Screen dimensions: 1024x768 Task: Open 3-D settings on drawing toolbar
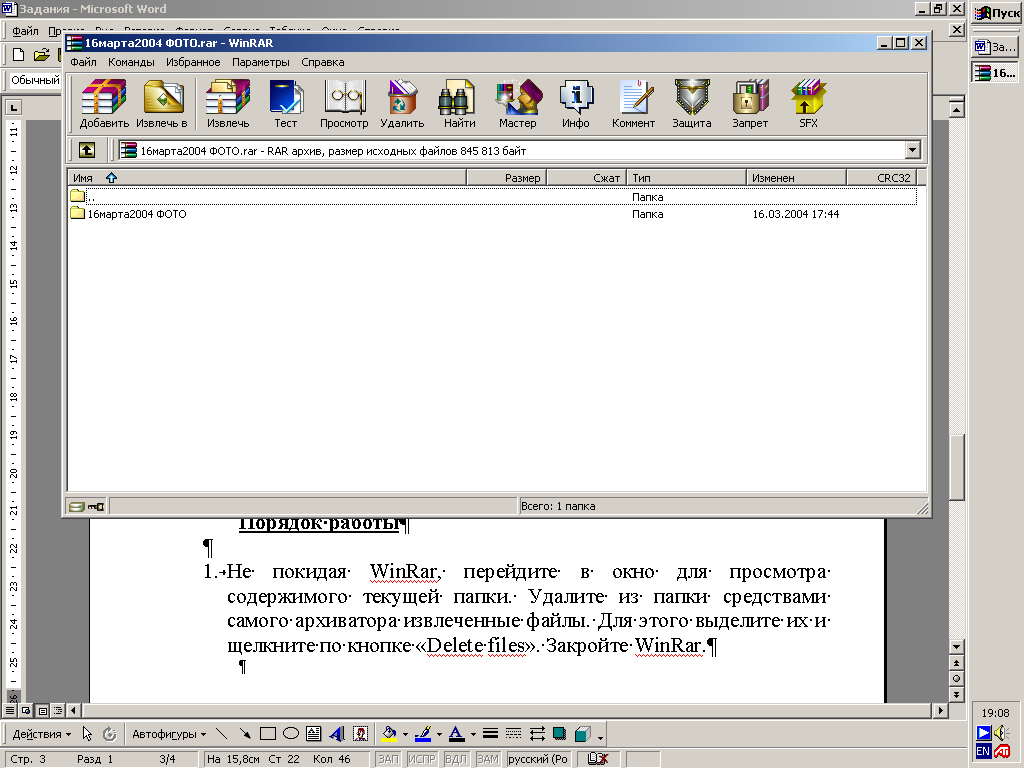coord(583,733)
